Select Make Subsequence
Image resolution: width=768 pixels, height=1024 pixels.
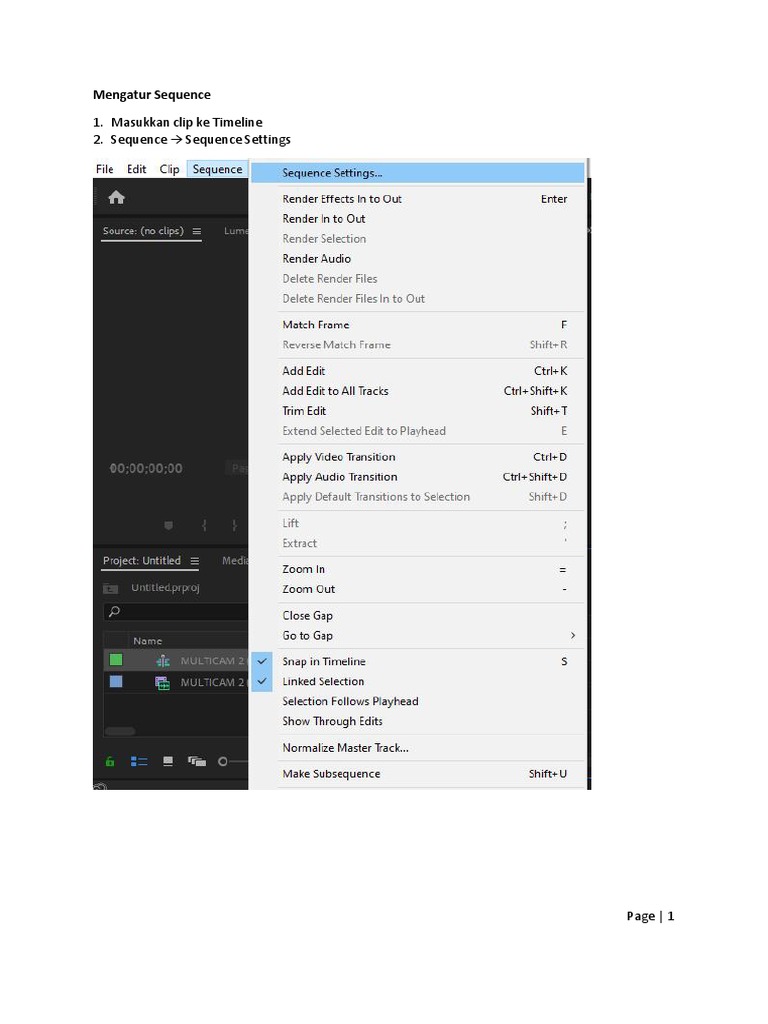tap(418, 774)
